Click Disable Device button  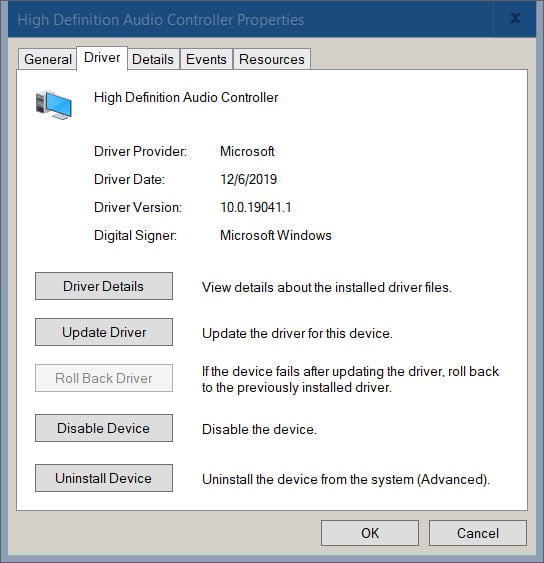click(104, 428)
